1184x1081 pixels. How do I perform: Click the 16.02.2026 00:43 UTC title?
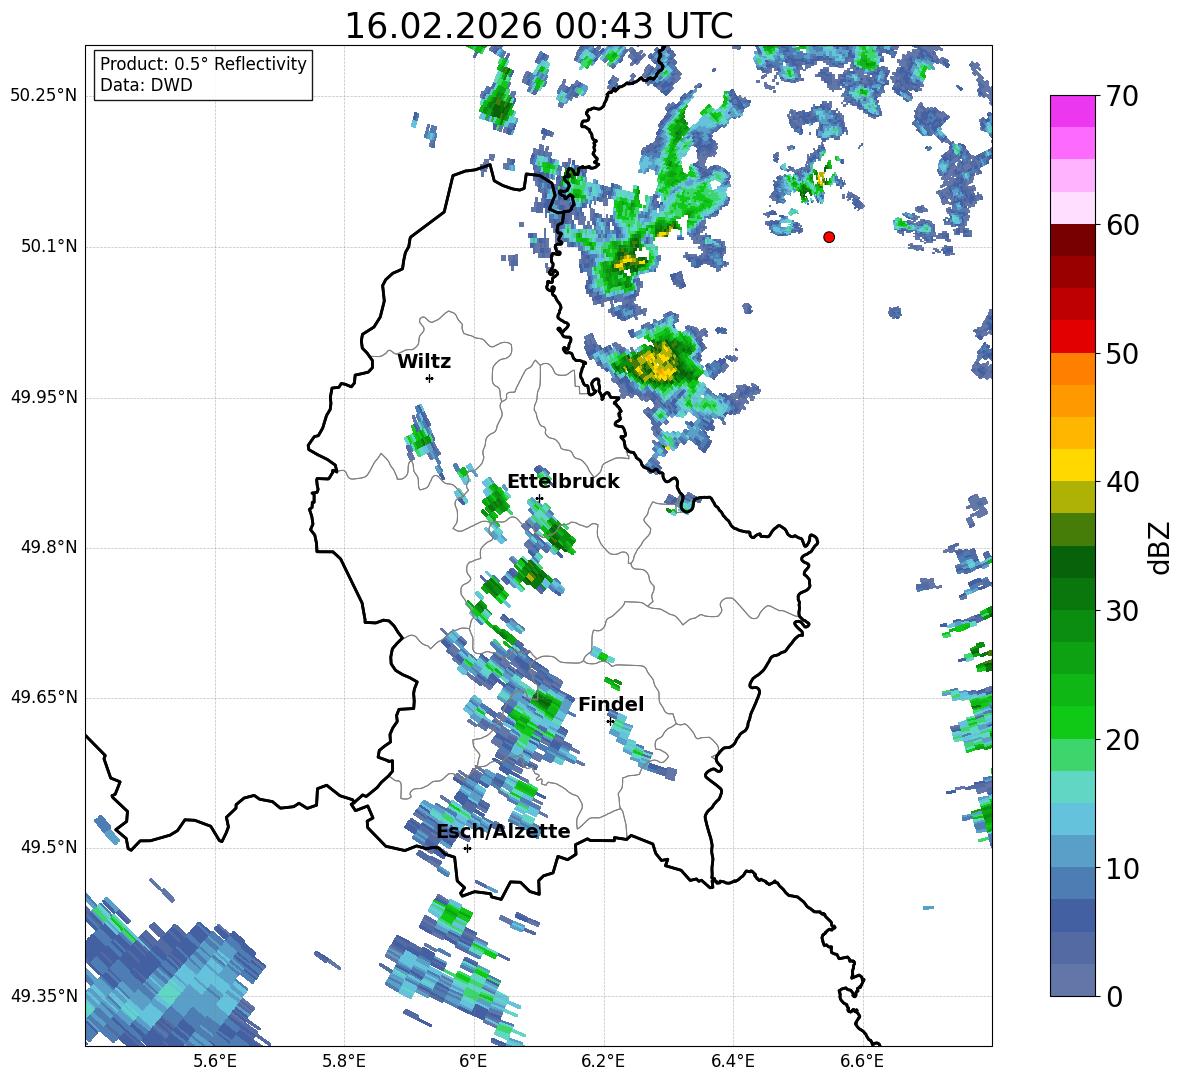click(539, 26)
